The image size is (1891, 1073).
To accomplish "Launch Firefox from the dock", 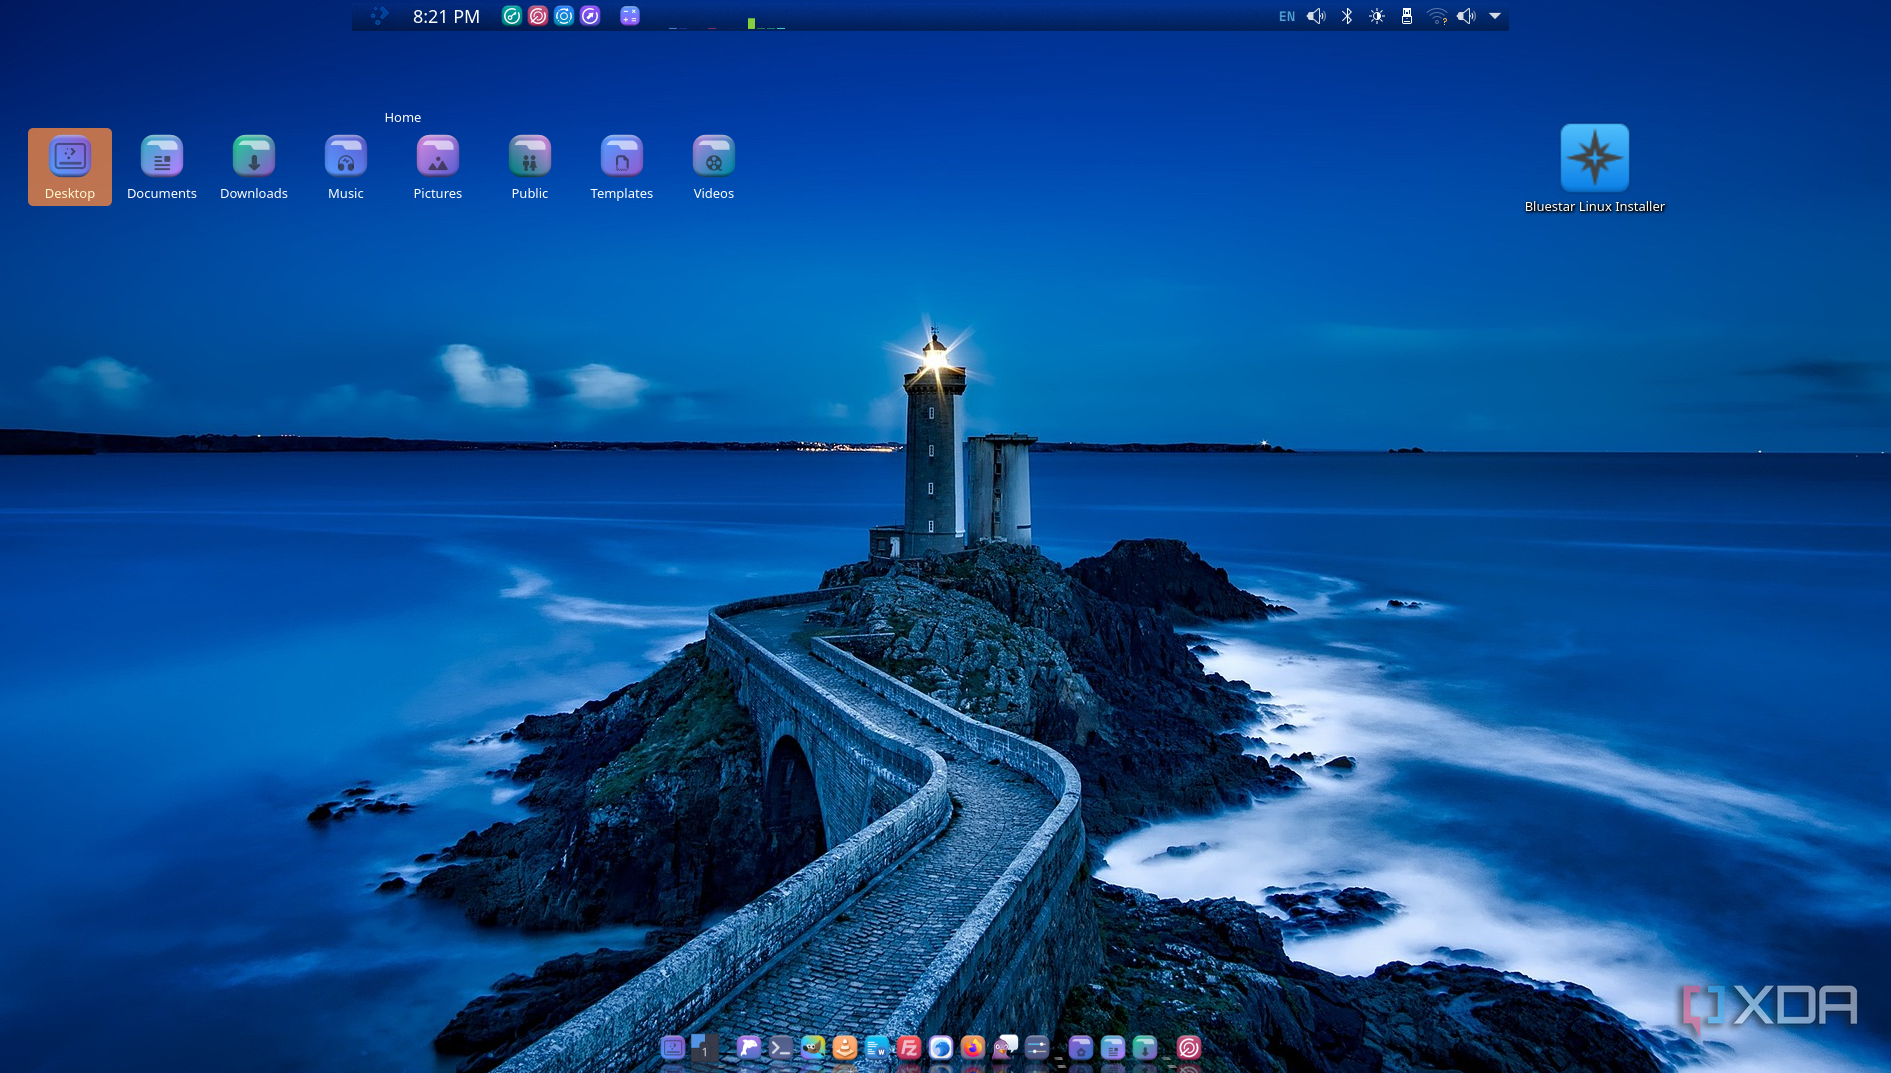I will click(973, 1047).
